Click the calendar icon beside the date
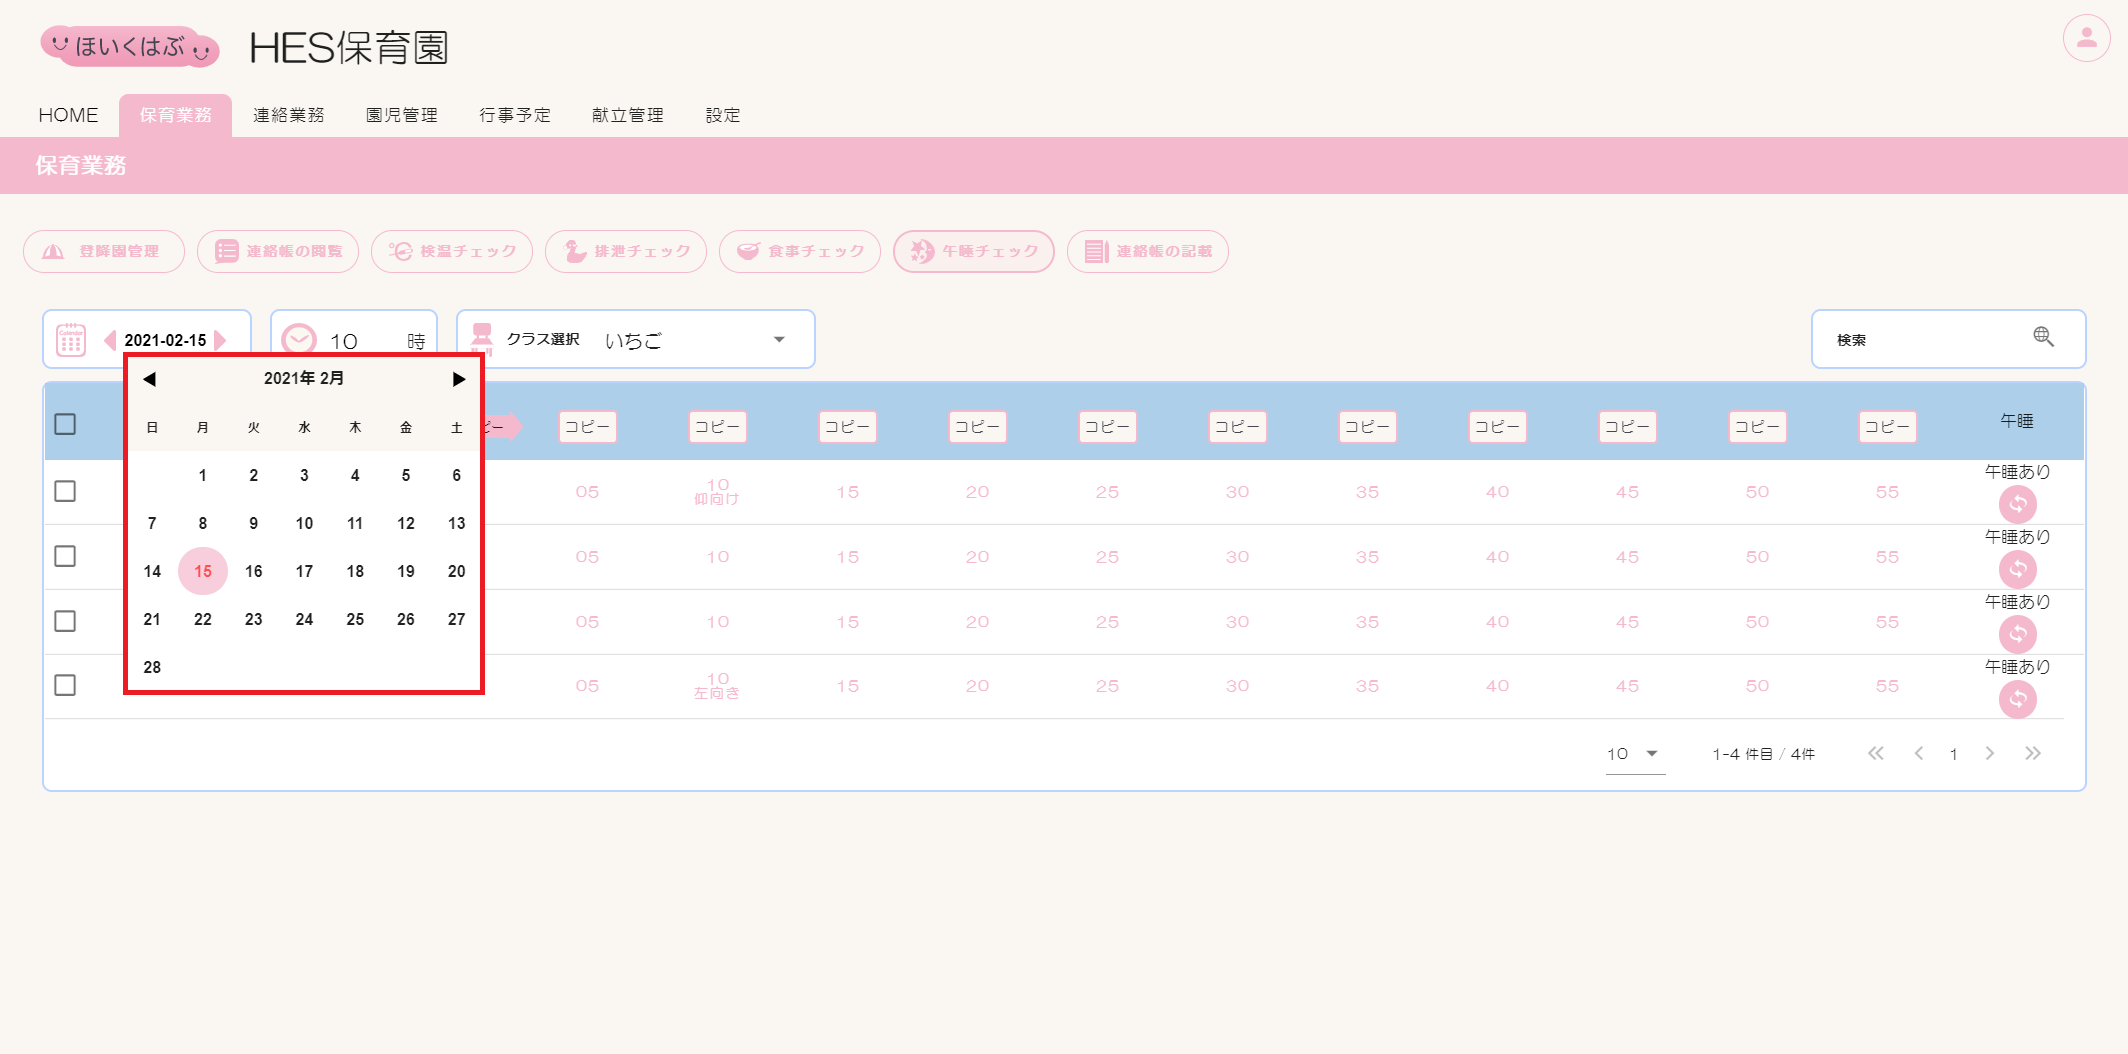The image size is (2128, 1054). (x=71, y=340)
